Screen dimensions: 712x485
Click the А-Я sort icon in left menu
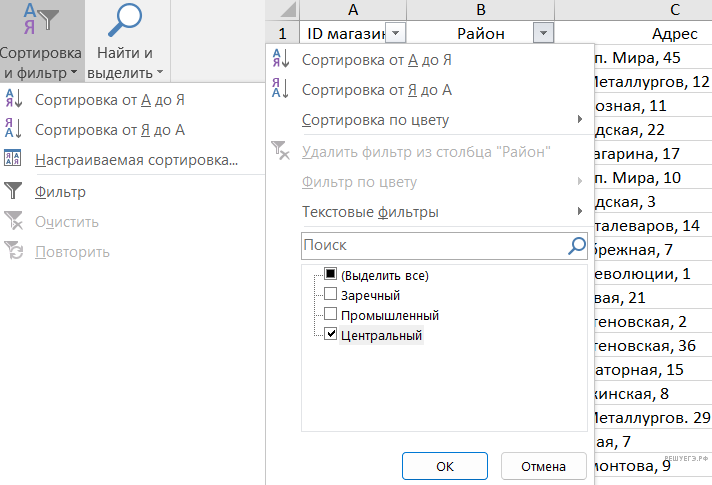14,99
